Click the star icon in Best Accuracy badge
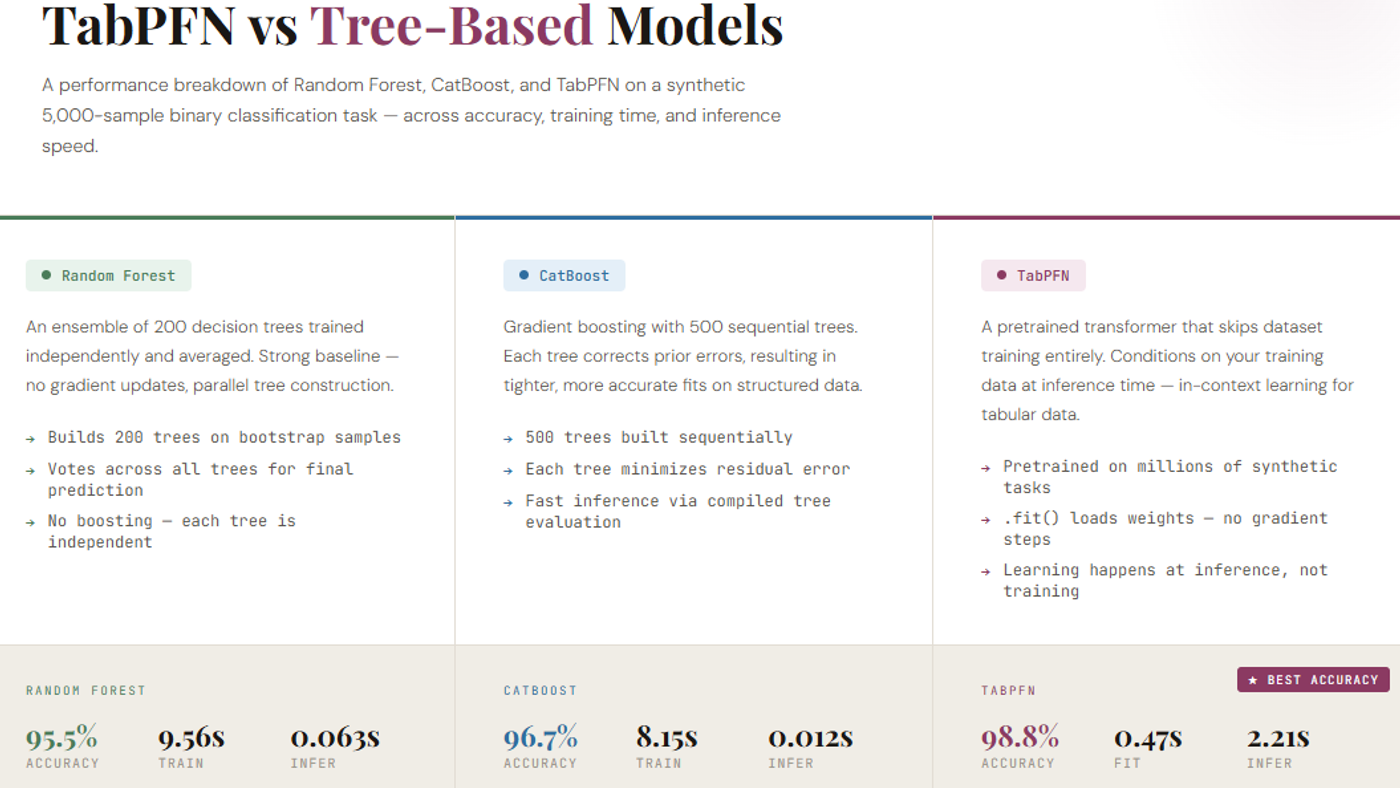1400x788 pixels. pos(1254,680)
